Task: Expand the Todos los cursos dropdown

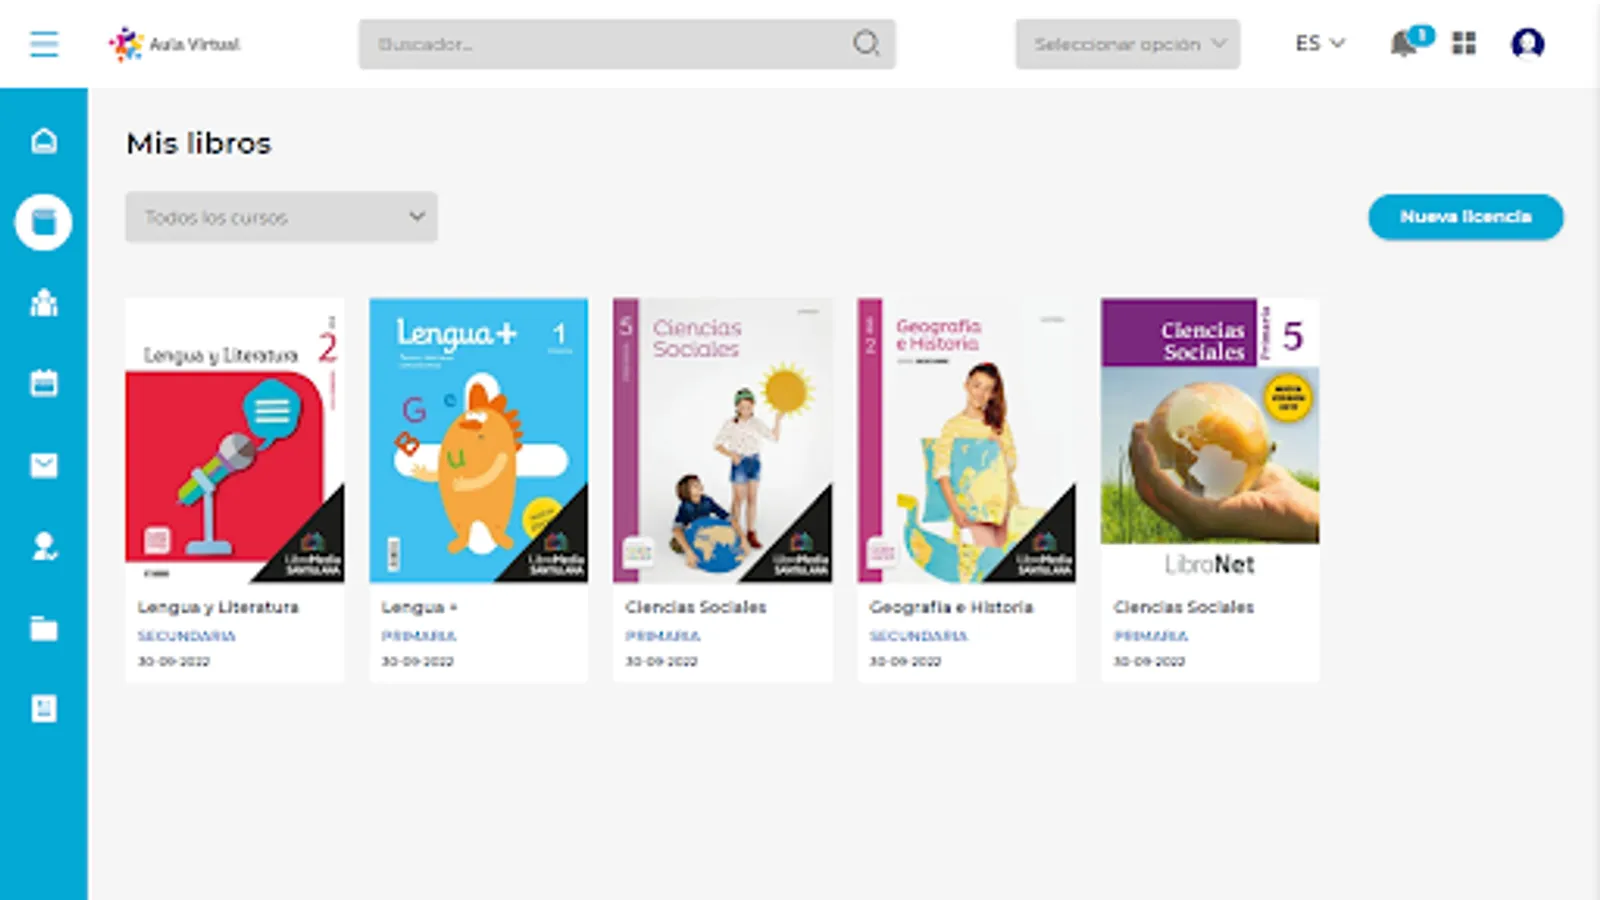Action: (281, 217)
